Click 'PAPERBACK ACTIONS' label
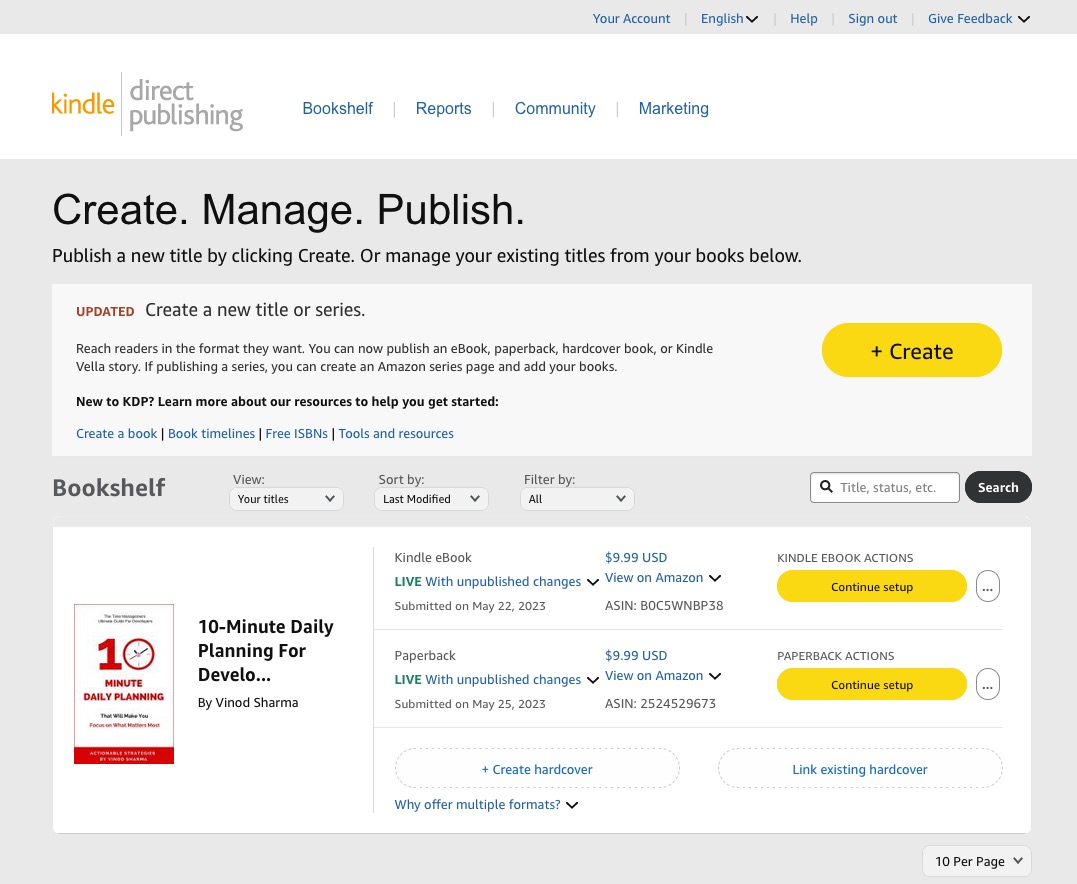This screenshot has width=1077, height=884. click(x=835, y=656)
